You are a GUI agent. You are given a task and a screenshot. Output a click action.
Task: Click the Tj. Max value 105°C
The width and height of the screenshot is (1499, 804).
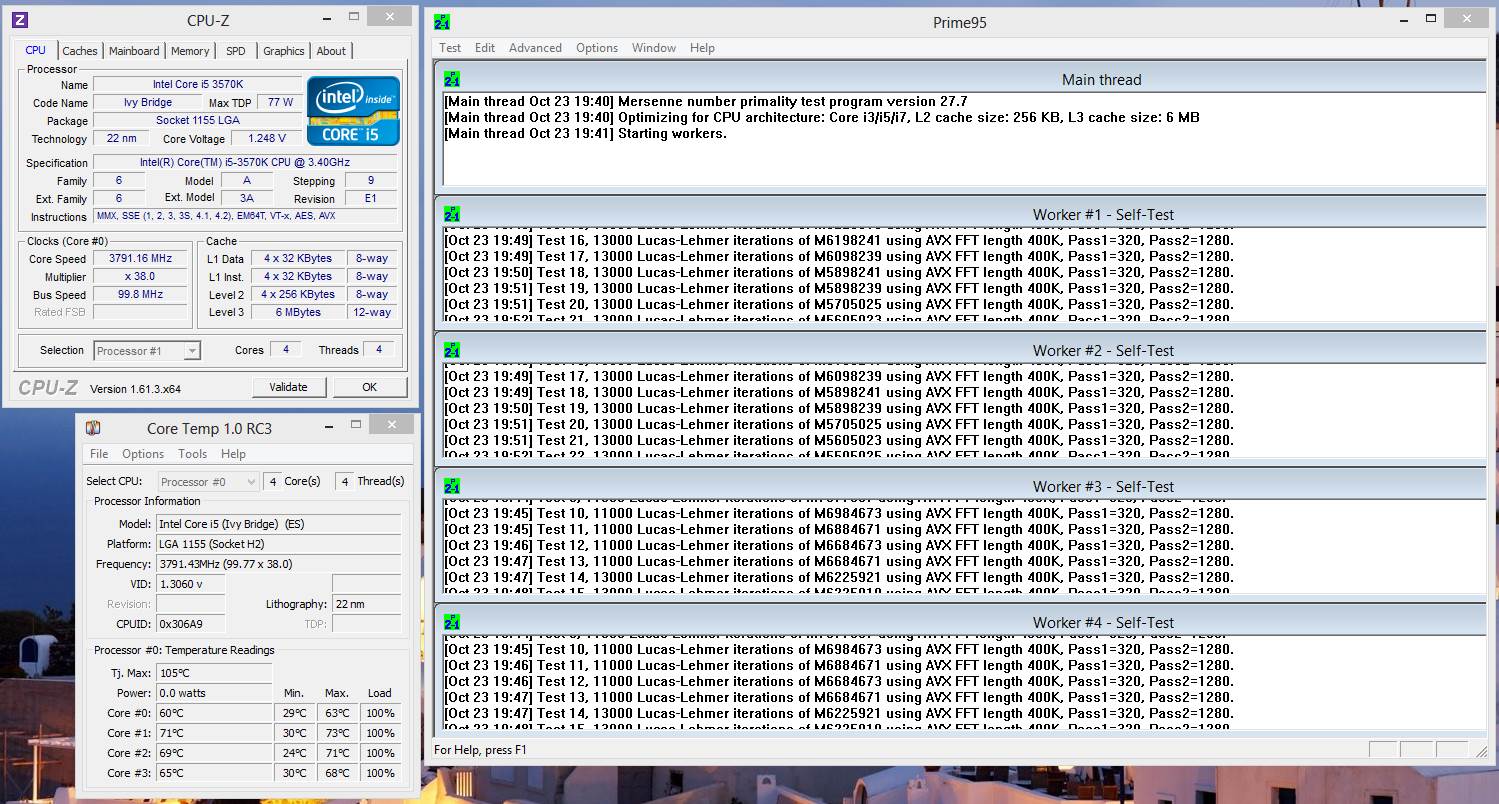(214, 673)
